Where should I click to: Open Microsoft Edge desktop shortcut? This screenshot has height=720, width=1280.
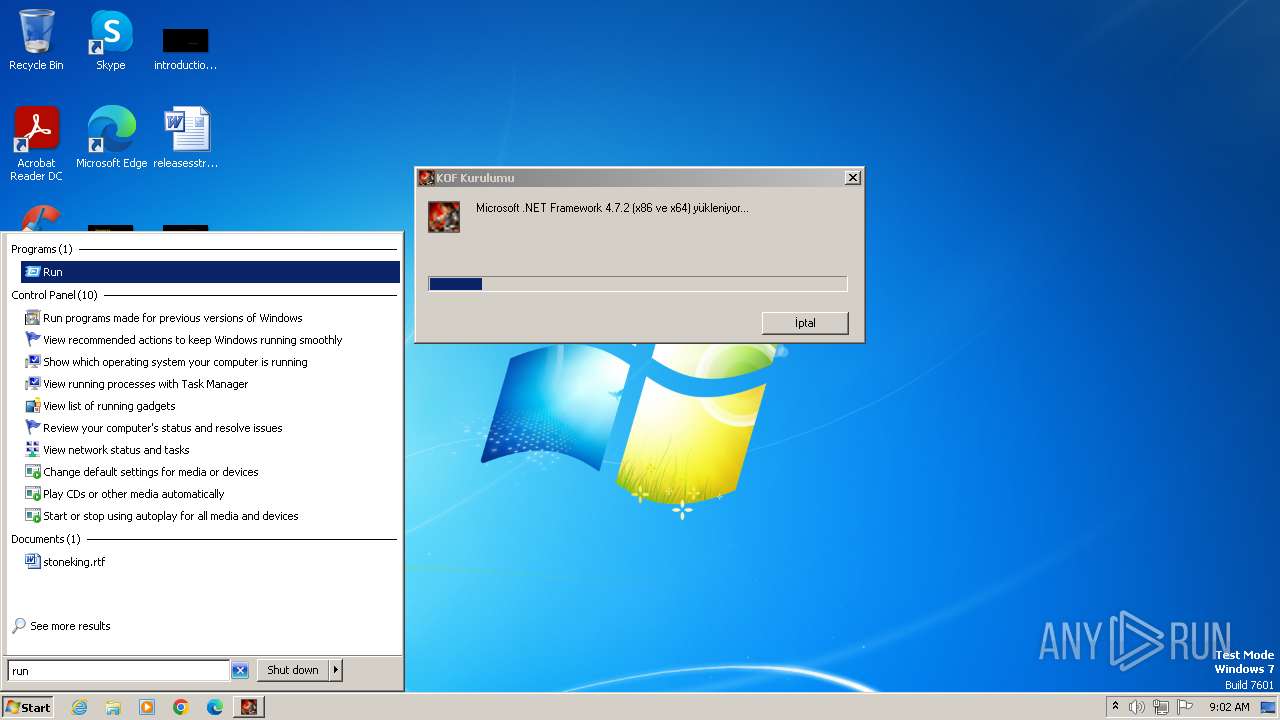(x=111, y=137)
